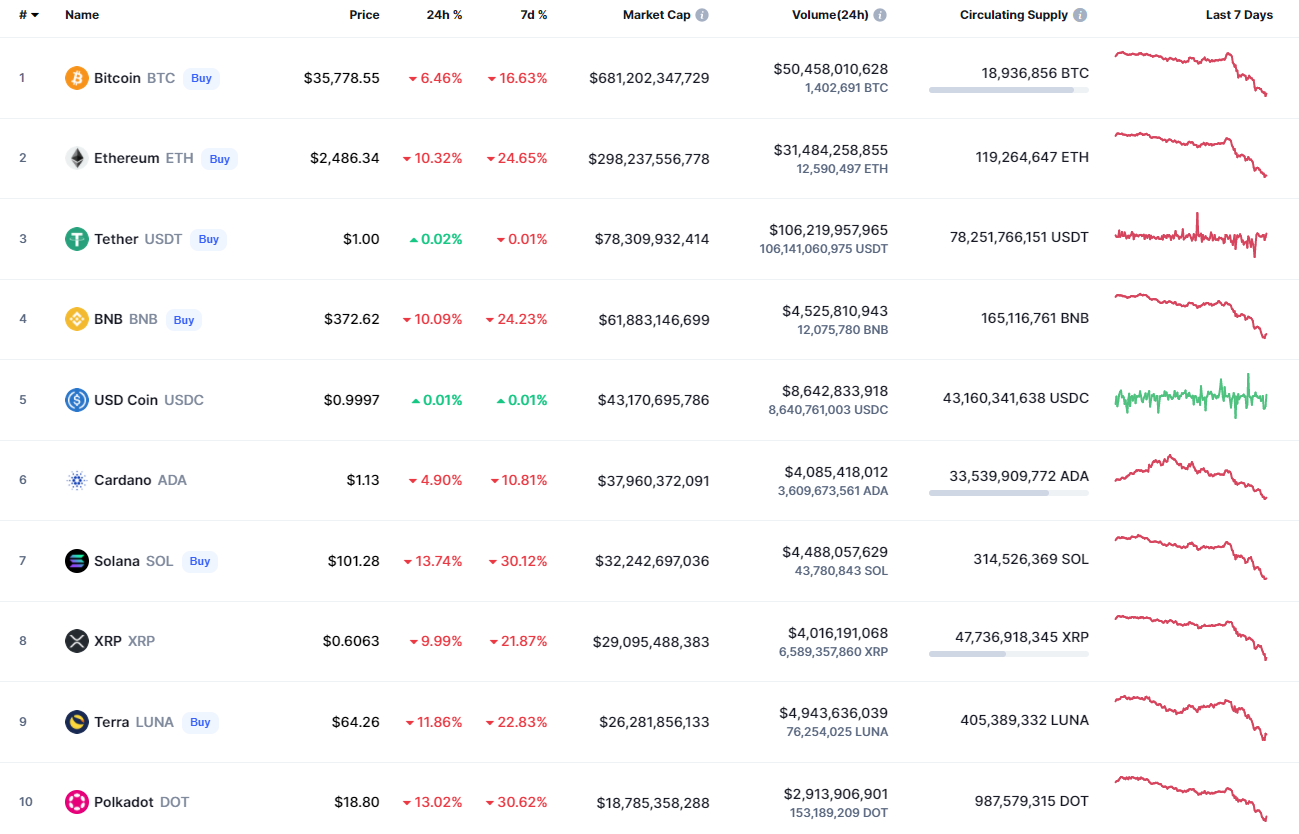Viewport: 1299px width, 834px height.
Task: Click the Tether logo icon
Action: tap(77, 239)
